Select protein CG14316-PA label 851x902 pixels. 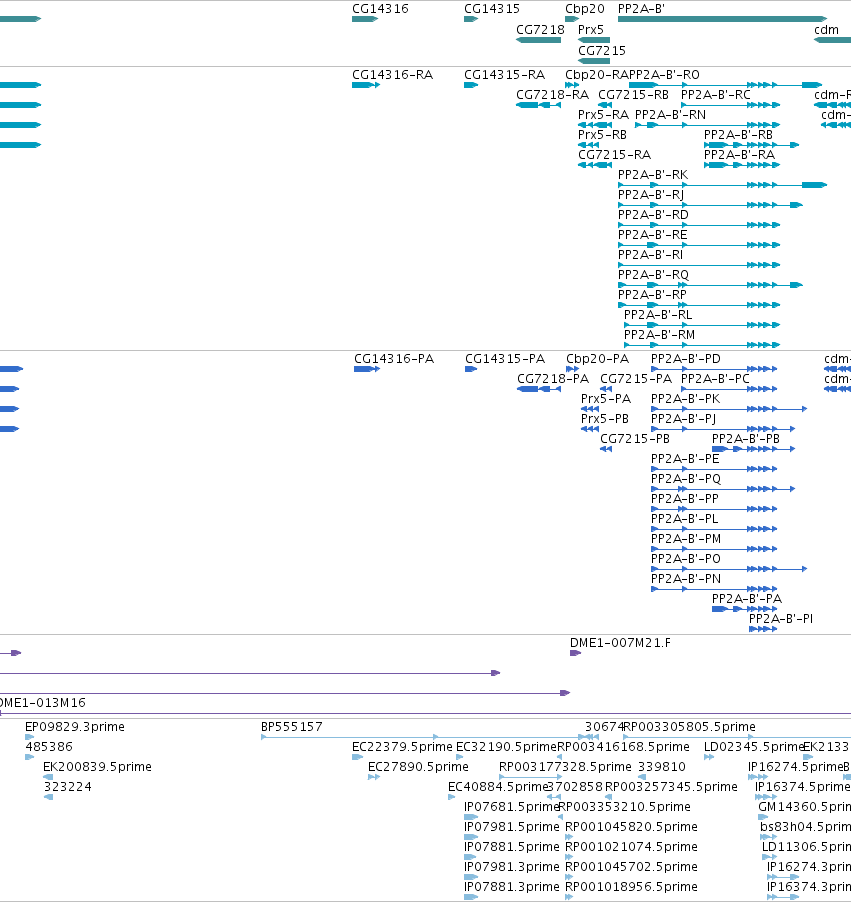point(394,359)
